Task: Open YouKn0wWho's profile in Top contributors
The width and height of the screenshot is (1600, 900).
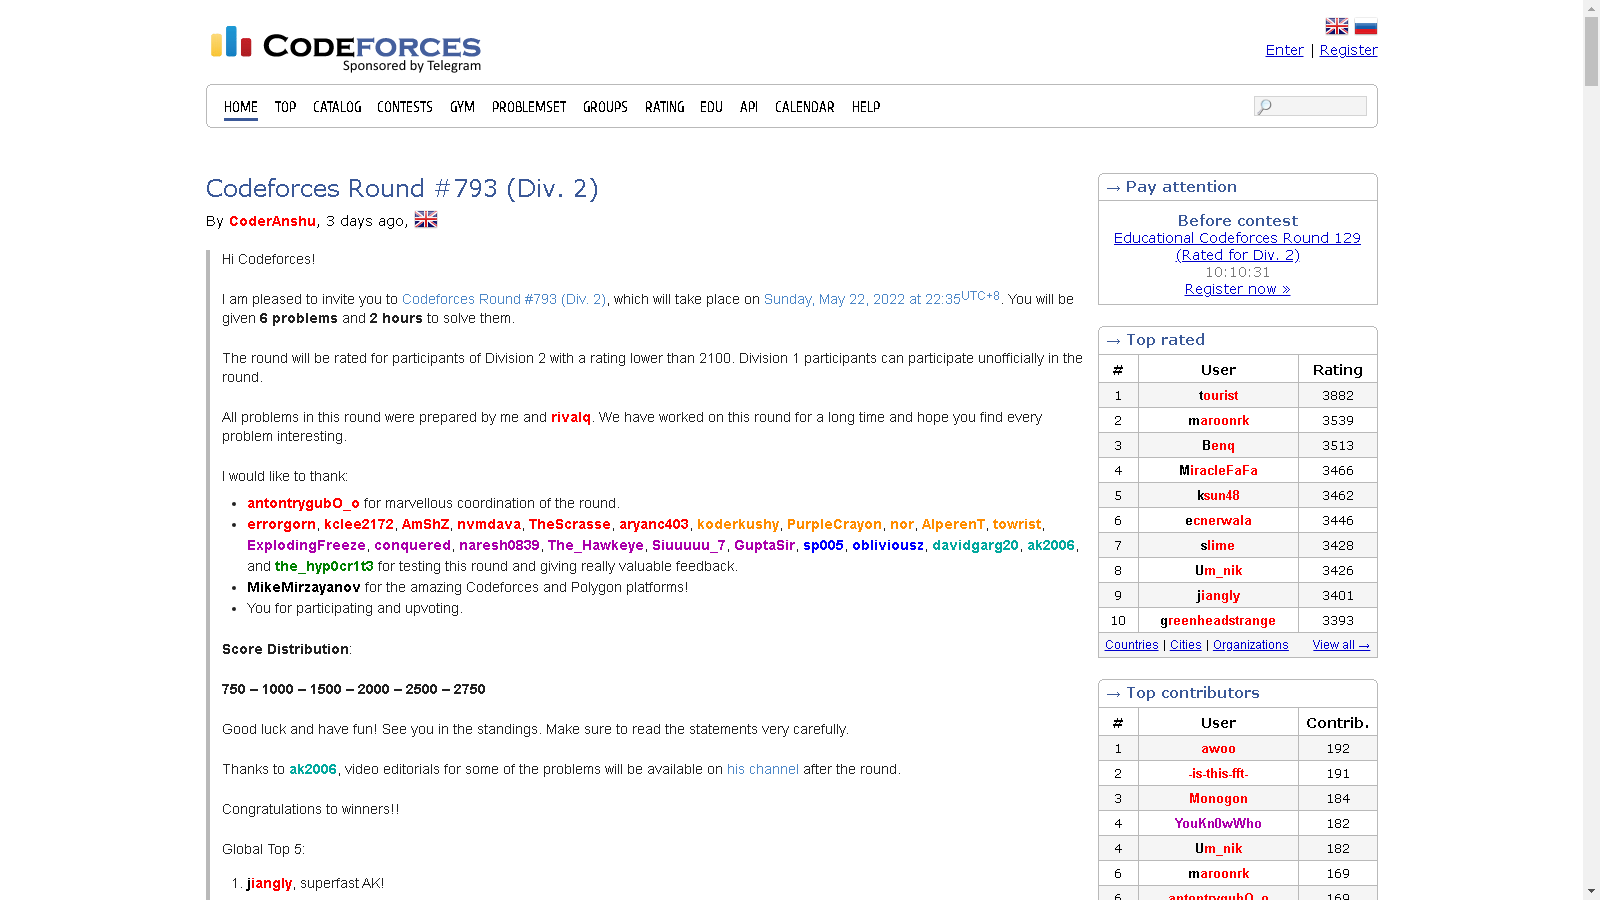Action: pyautogui.click(x=1218, y=823)
